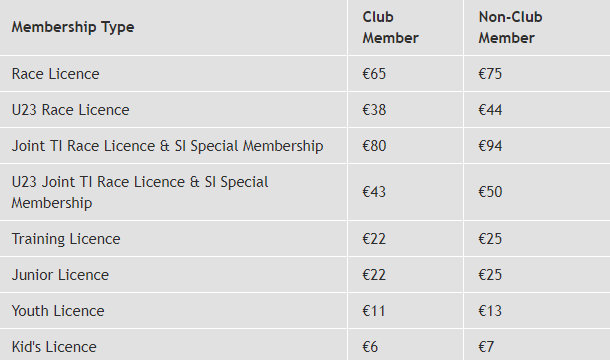
Task: Click the €65 Race Licence club price
Action: (x=374, y=74)
